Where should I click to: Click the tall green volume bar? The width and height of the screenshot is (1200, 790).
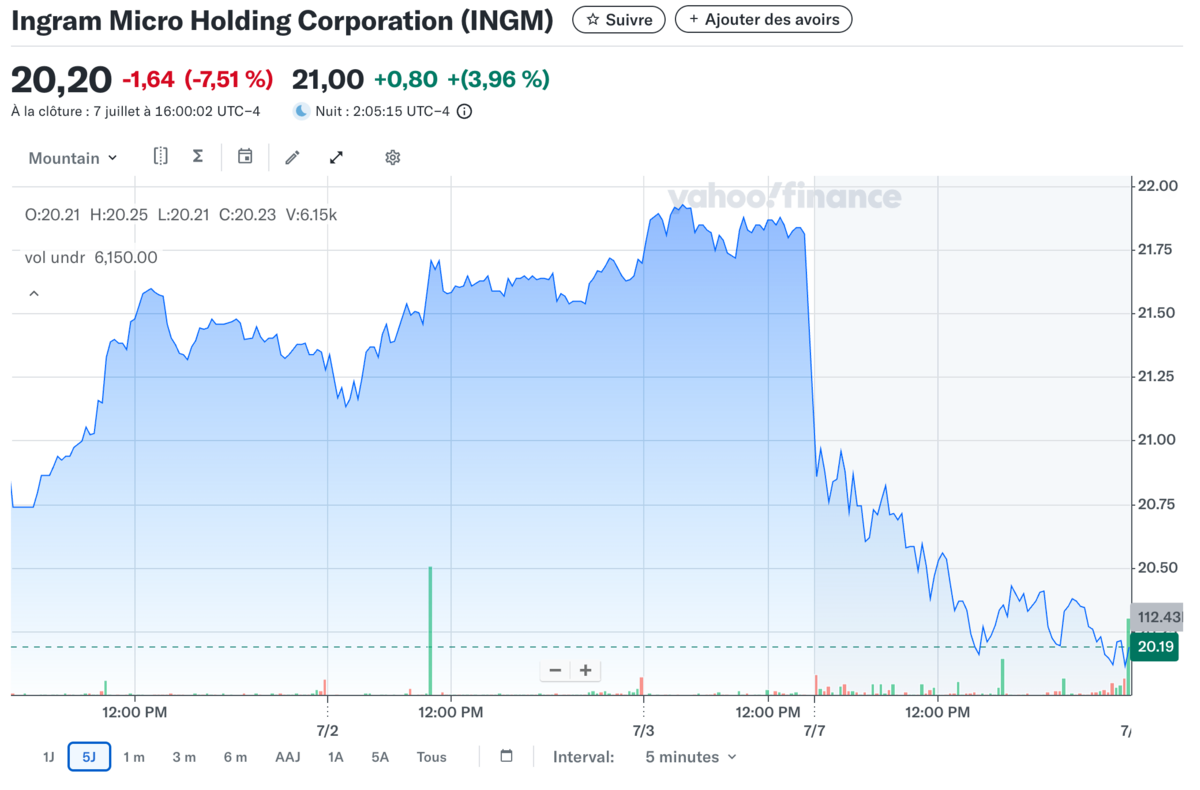(431, 631)
